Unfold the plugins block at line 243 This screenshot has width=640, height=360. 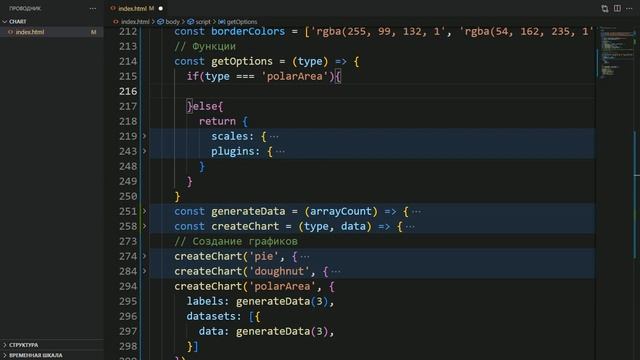[144, 151]
